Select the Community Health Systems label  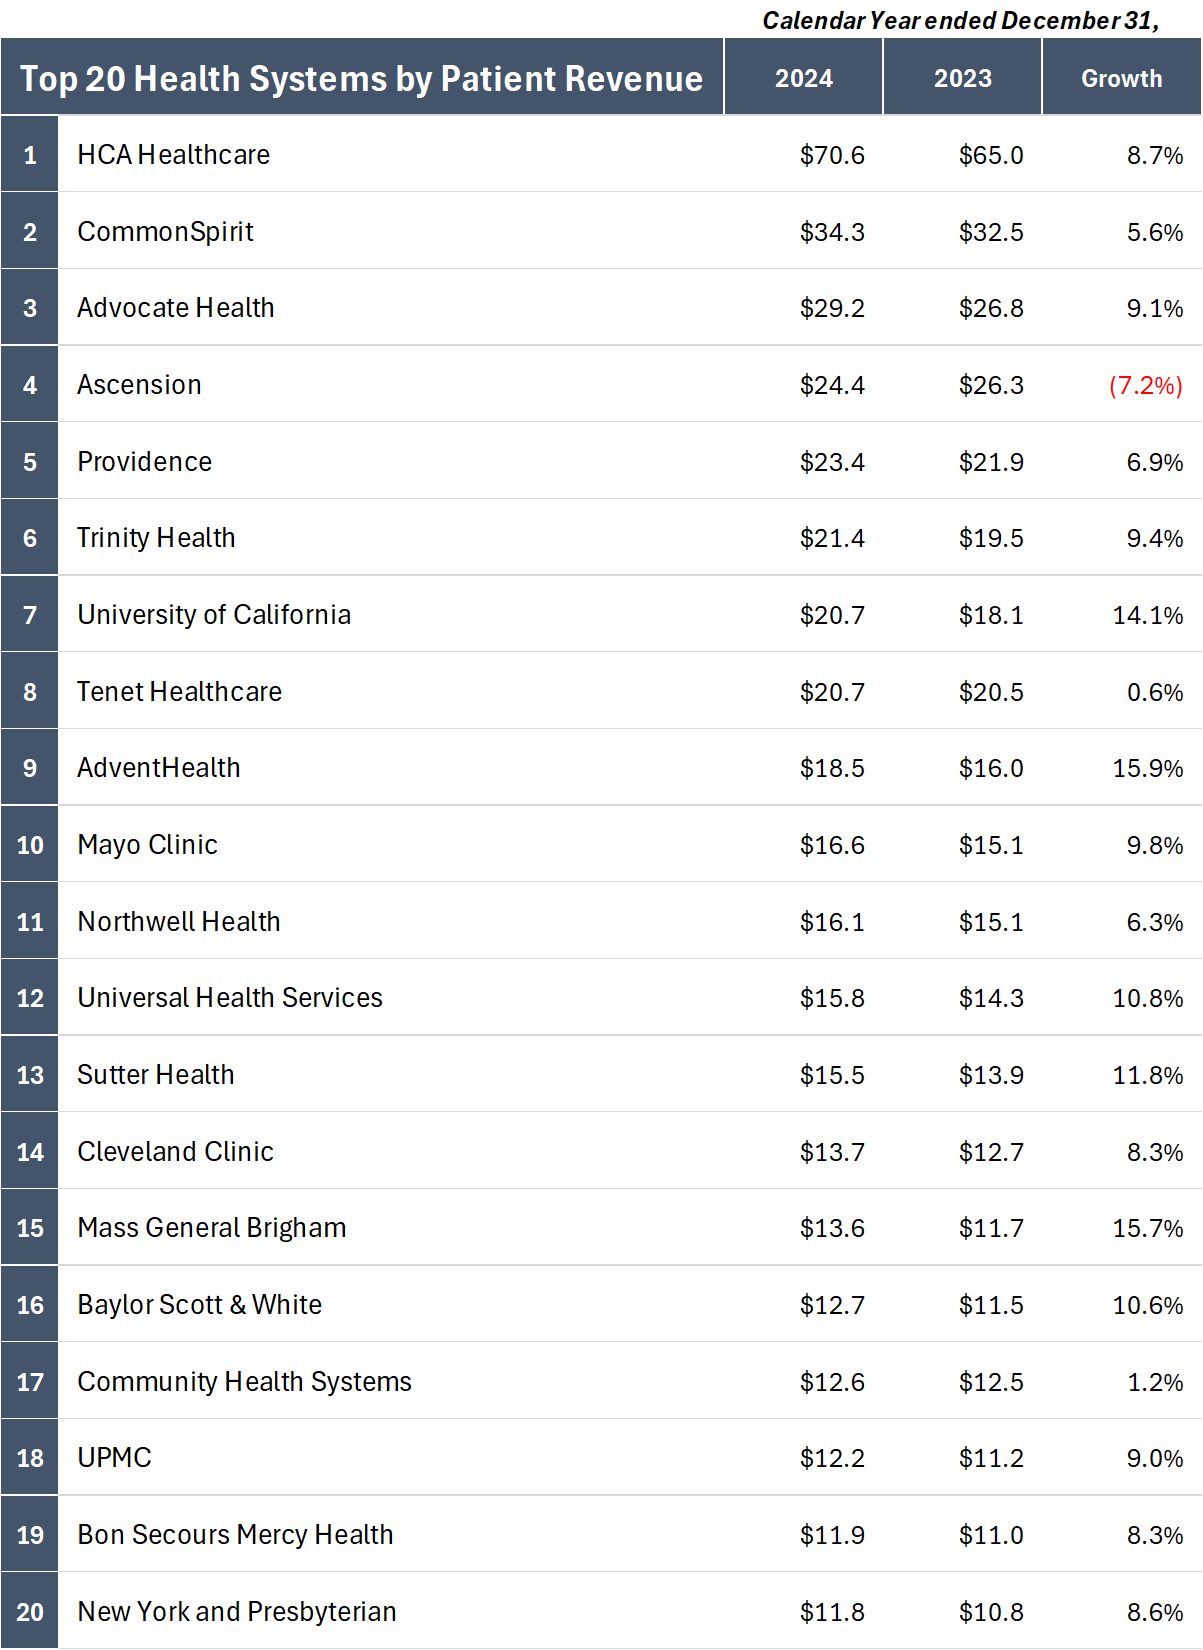(x=244, y=1382)
